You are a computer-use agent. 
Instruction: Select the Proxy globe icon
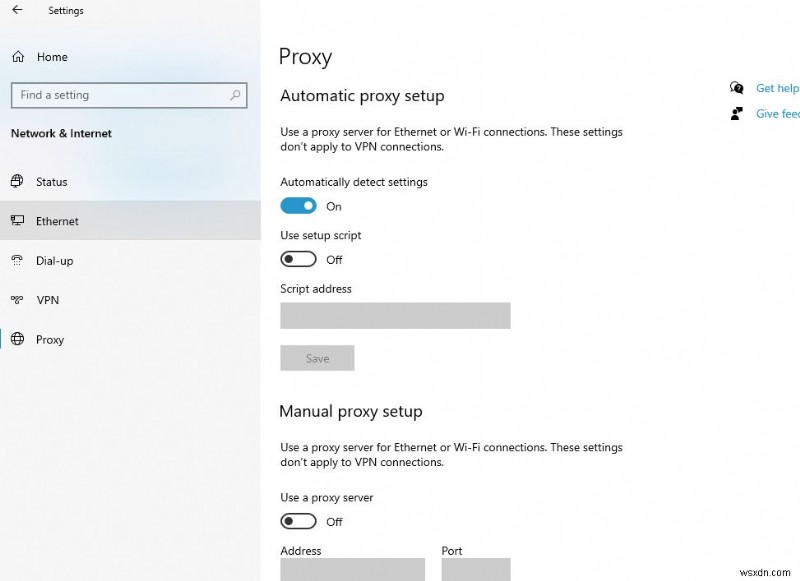(x=18, y=340)
